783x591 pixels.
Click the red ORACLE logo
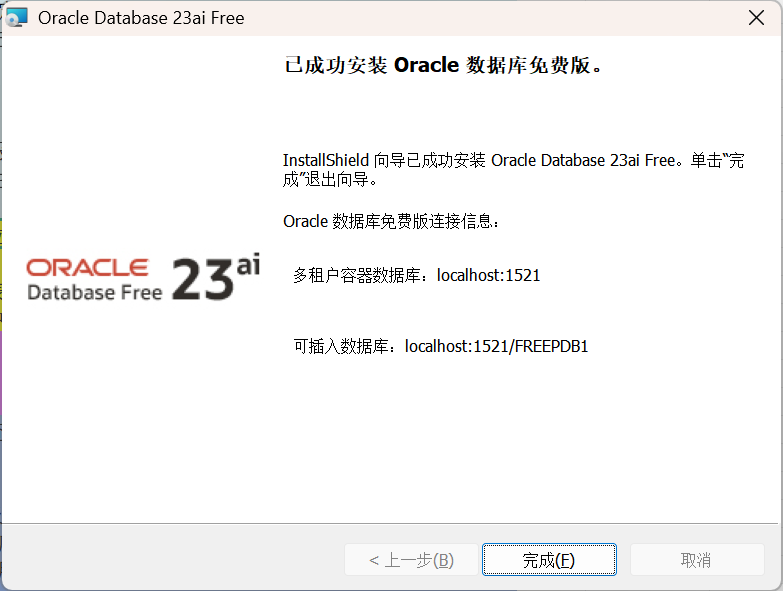coord(87,268)
